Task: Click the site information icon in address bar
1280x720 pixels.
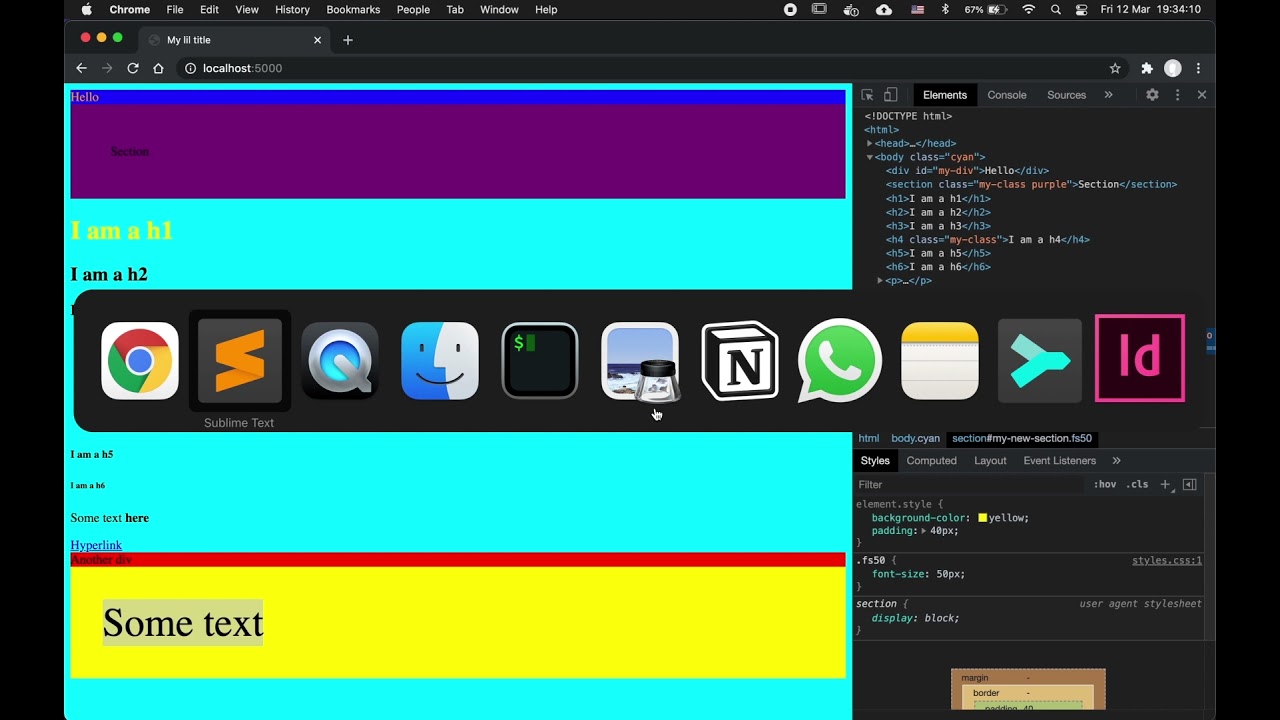Action: pos(189,68)
